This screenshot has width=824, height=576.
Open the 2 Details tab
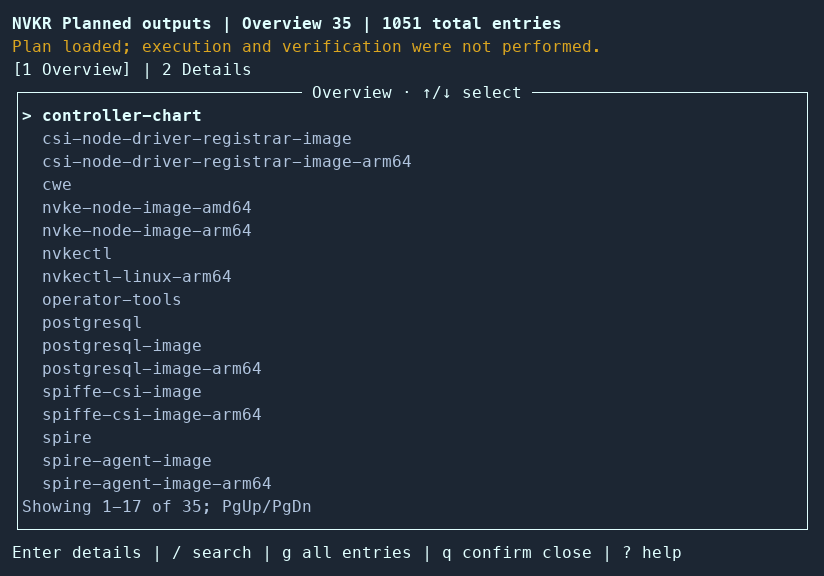point(207,69)
